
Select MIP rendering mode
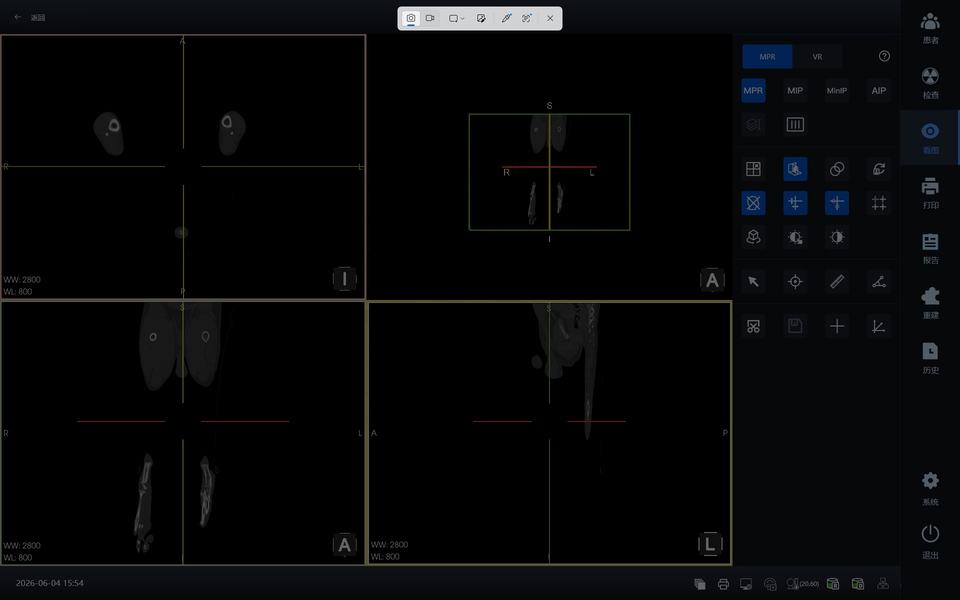click(795, 91)
